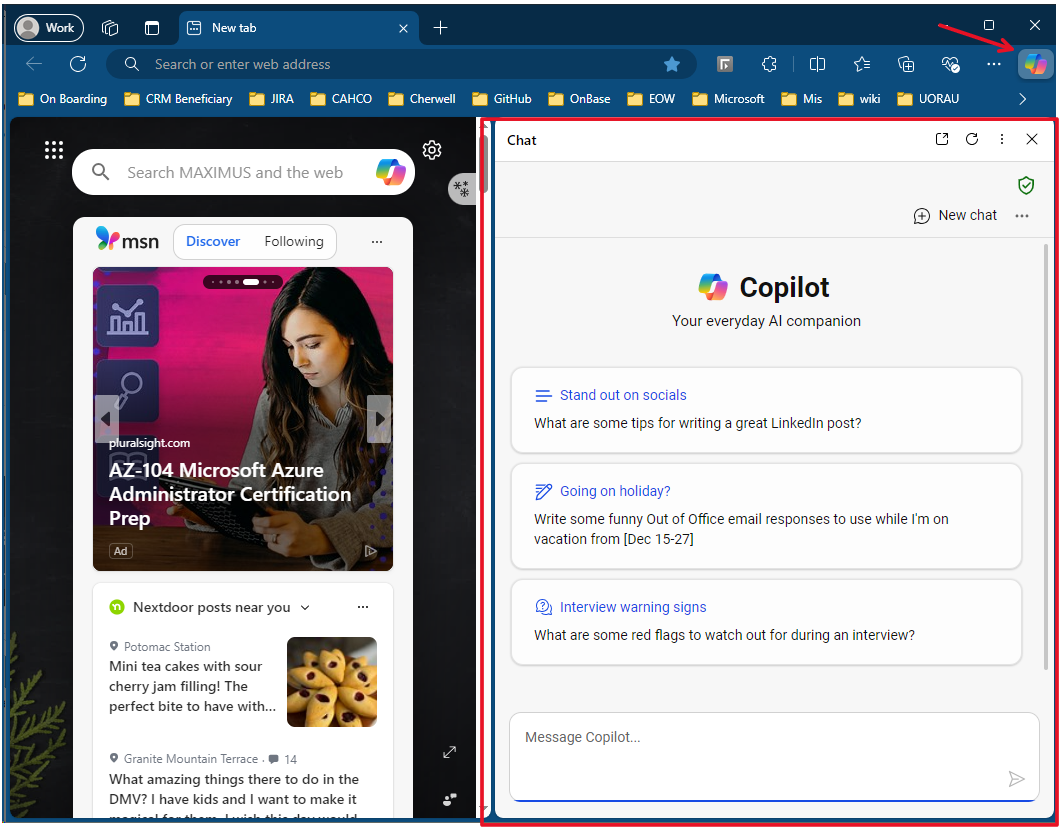Screen dimensions: 1062x830
Task: Open Browser essentials heart icon
Action: coord(950,64)
